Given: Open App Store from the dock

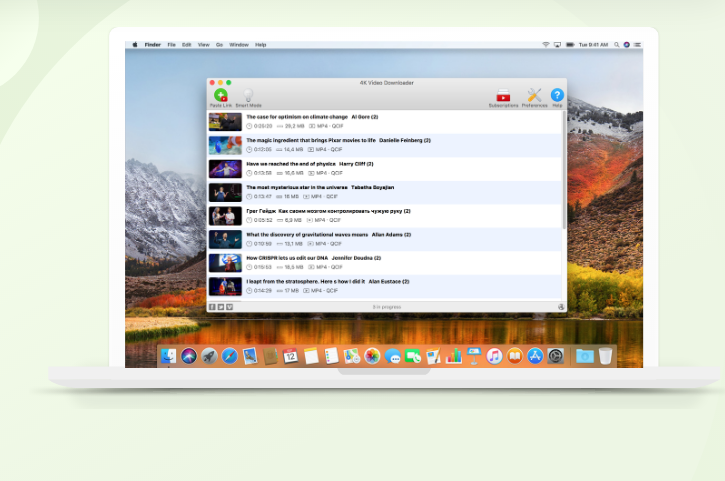Looking at the screenshot, I should [535, 356].
